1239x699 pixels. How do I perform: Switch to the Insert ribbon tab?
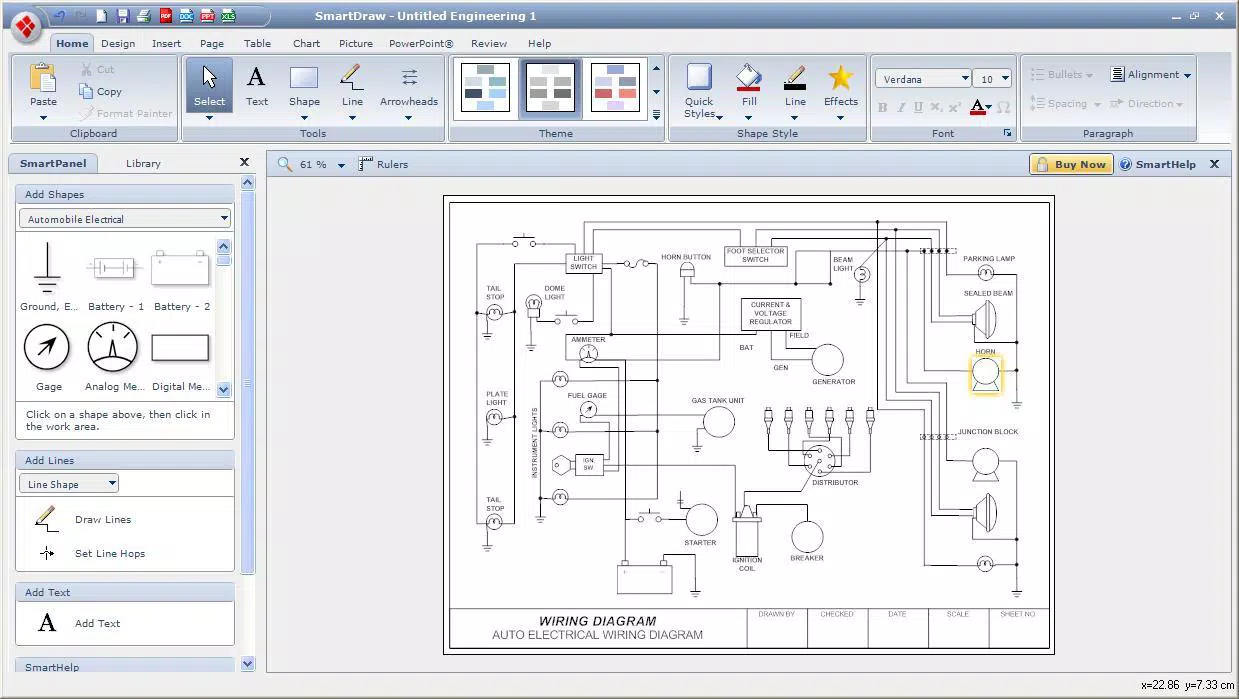pos(166,43)
